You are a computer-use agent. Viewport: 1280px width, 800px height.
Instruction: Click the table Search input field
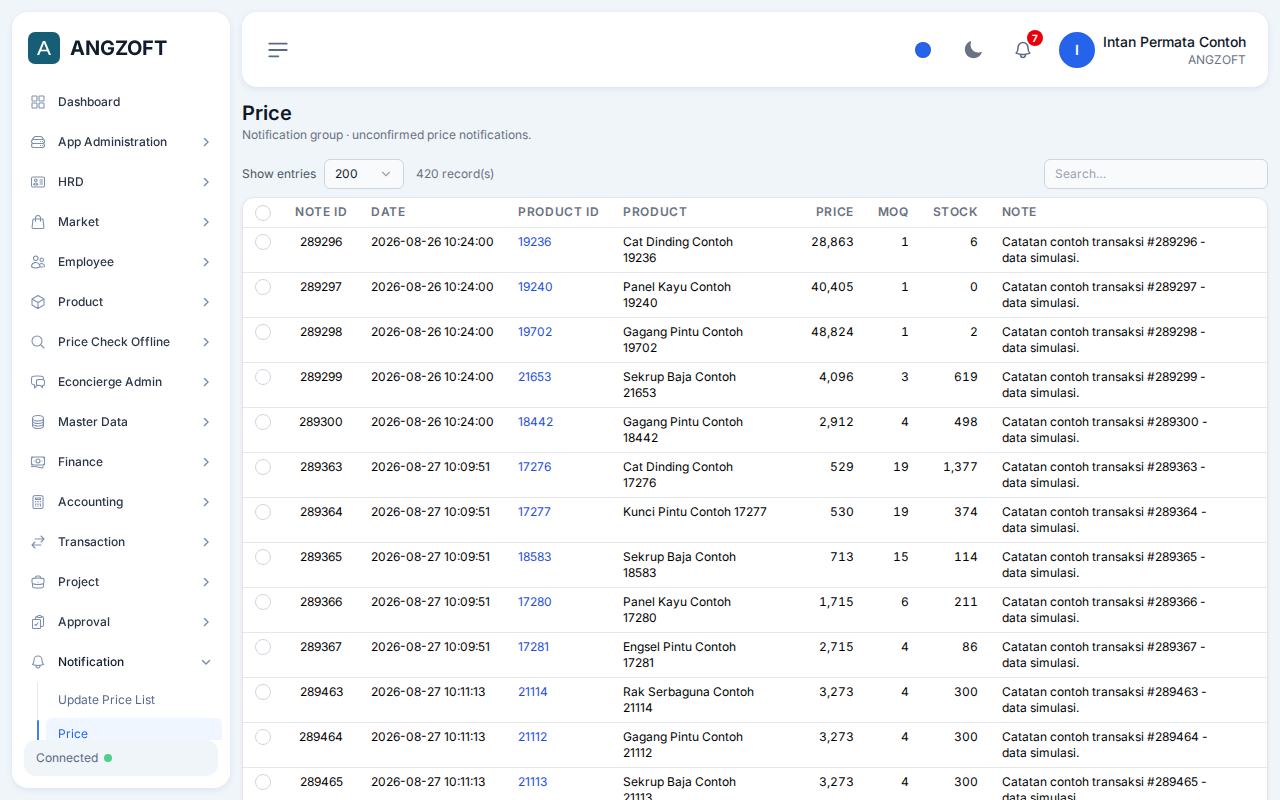1156,174
